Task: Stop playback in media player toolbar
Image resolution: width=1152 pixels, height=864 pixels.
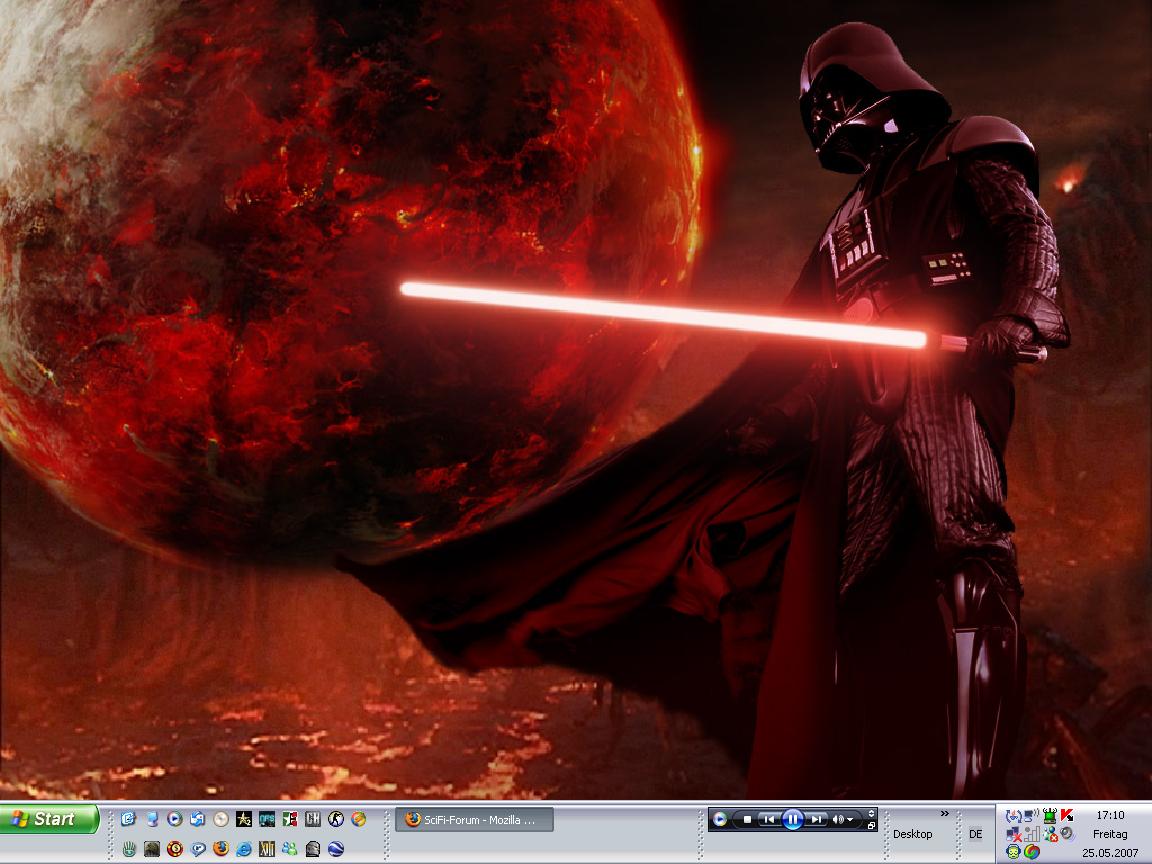Action: (x=747, y=819)
